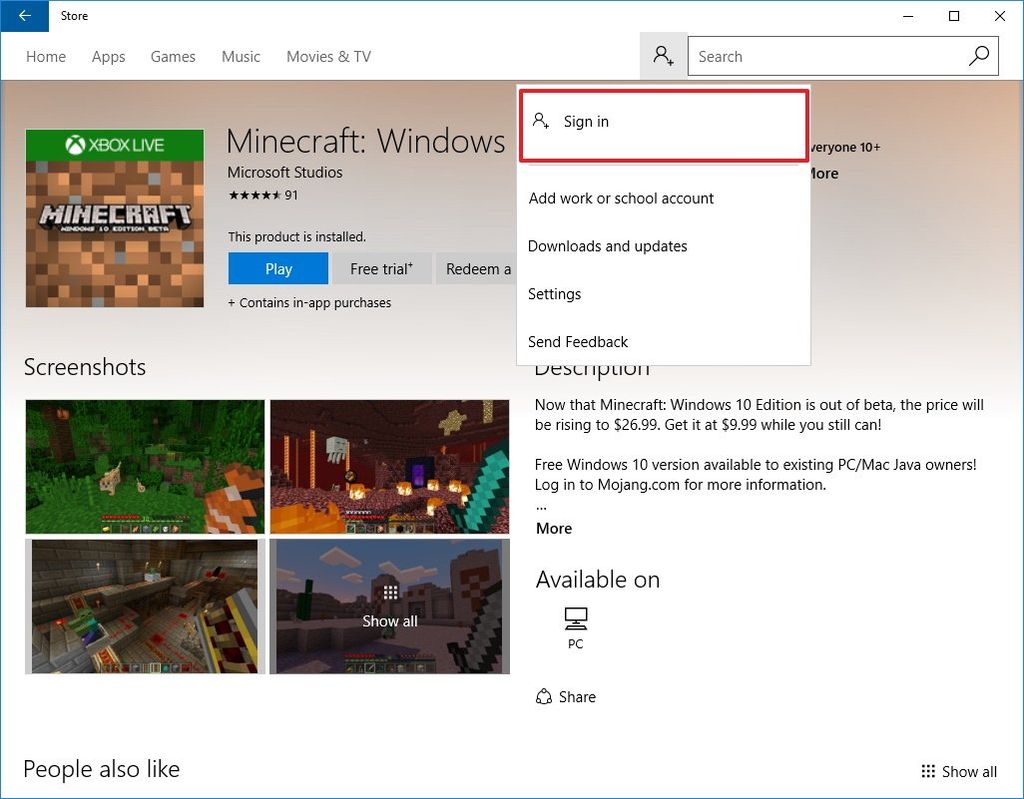Screen dimensions: 1024x799
Task: Click the search magnifier icon
Action: (978, 56)
